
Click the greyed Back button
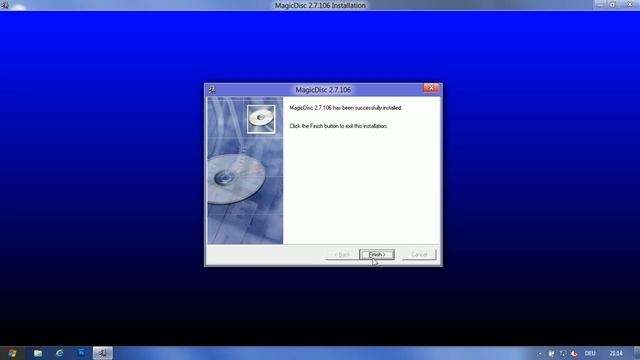pos(342,254)
